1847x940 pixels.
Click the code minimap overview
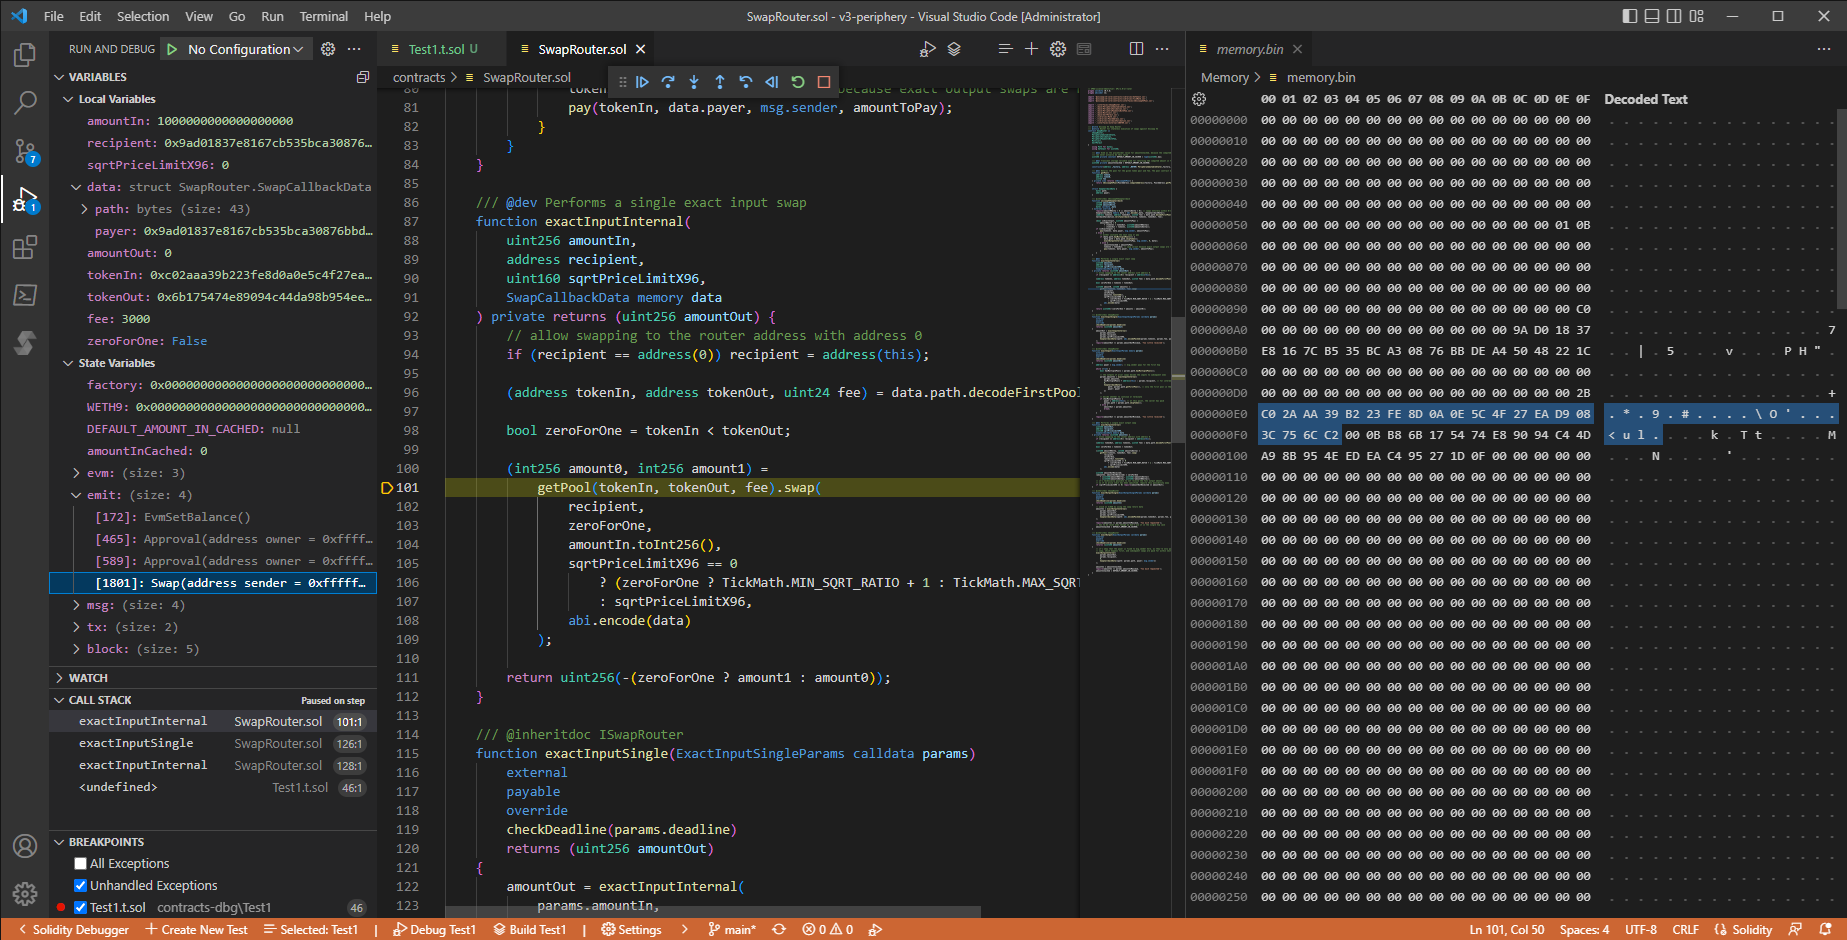(1129, 300)
